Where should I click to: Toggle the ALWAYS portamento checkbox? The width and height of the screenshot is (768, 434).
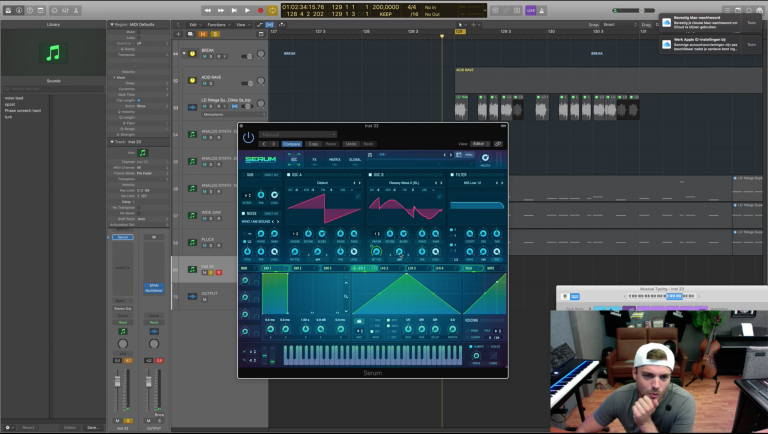(471, 346)
